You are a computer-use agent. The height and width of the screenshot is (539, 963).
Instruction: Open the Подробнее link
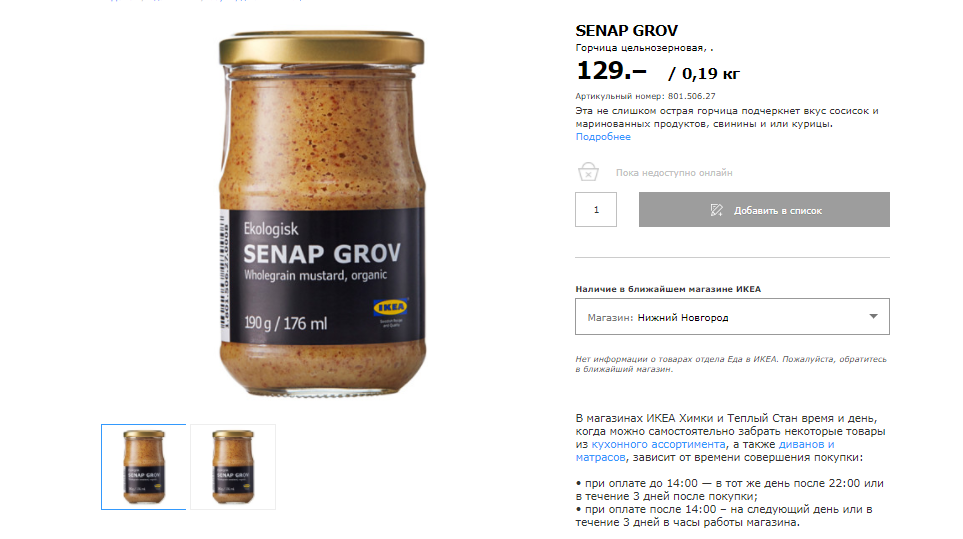tap(603, 137)
